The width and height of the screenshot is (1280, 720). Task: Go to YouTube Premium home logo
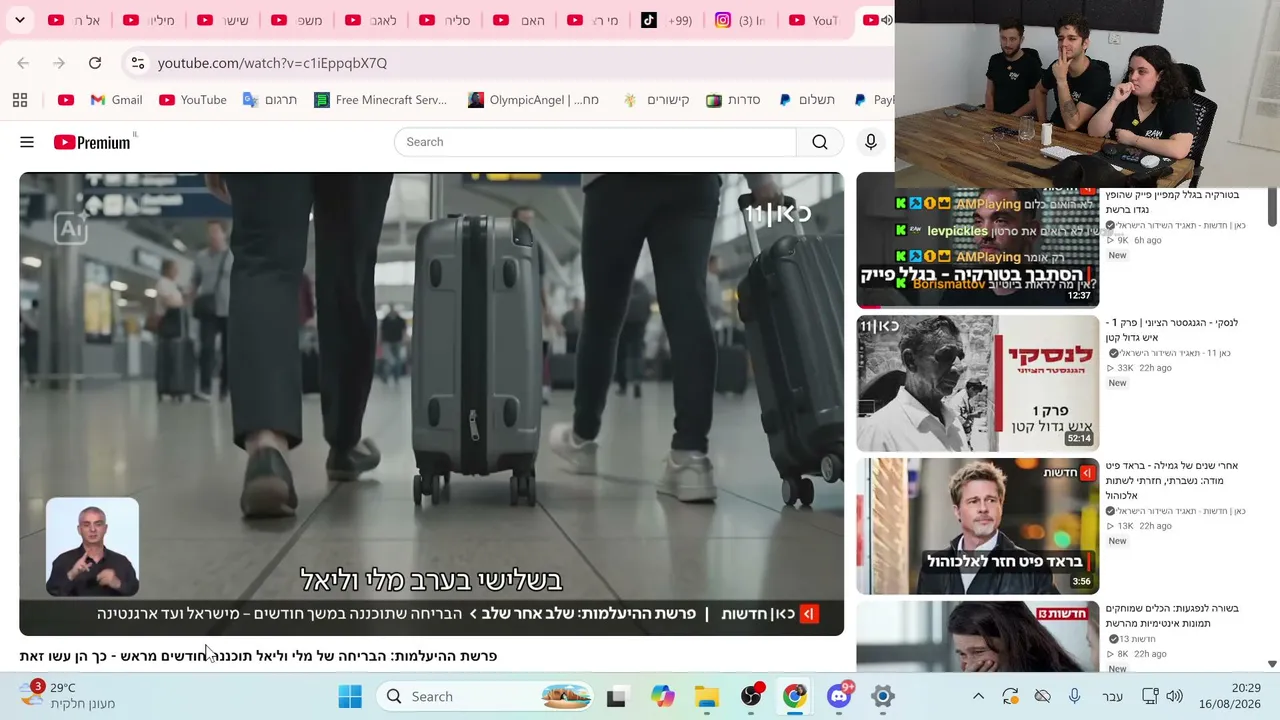click(x=92, y=142)
